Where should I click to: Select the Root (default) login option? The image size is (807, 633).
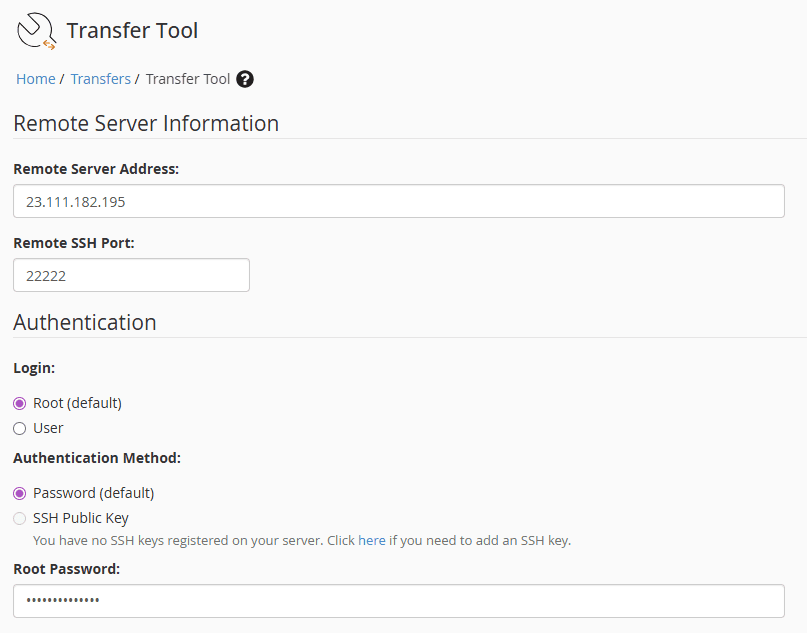click(x=19, y=402)
